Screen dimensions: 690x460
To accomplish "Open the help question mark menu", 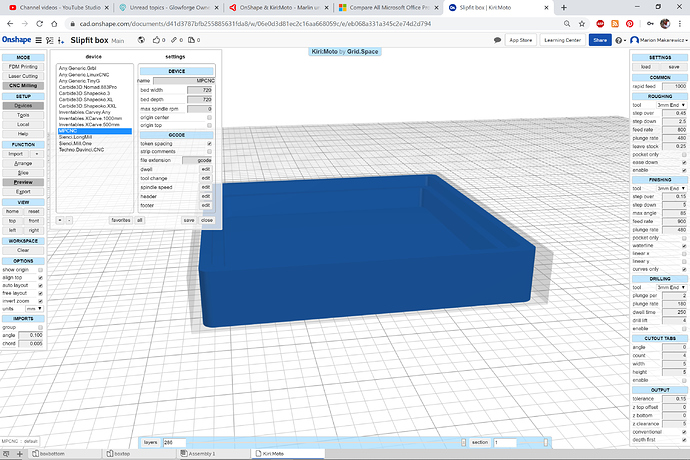I will click(x=619, y=40).
